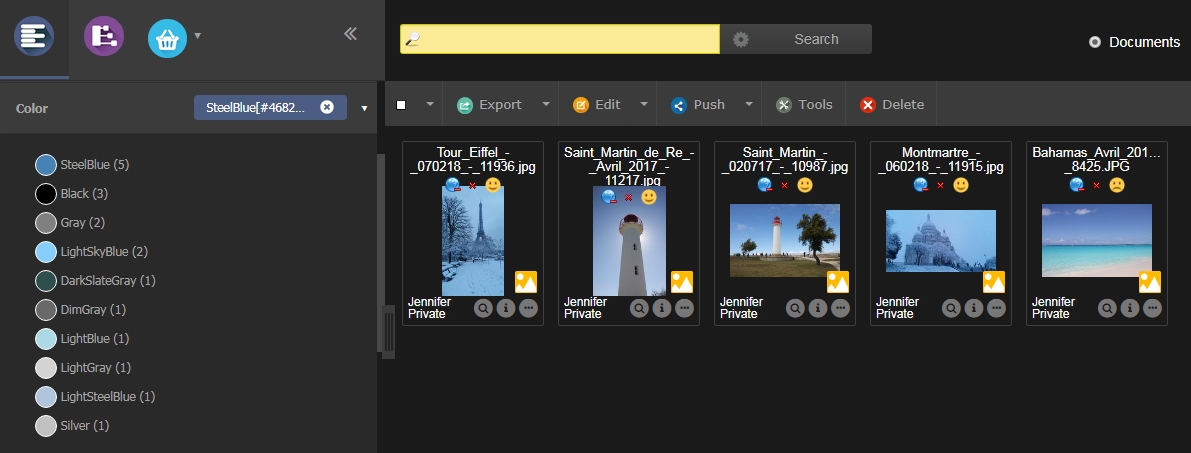1191x453 pixels.
Task: Open the basket icon in top bar
Action: coord(167,38)
